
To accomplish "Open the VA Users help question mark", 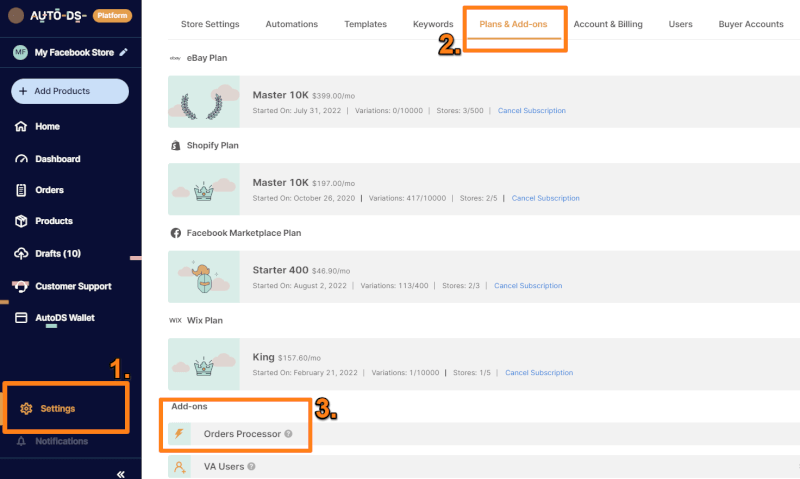I will click(x=251, y=466).
